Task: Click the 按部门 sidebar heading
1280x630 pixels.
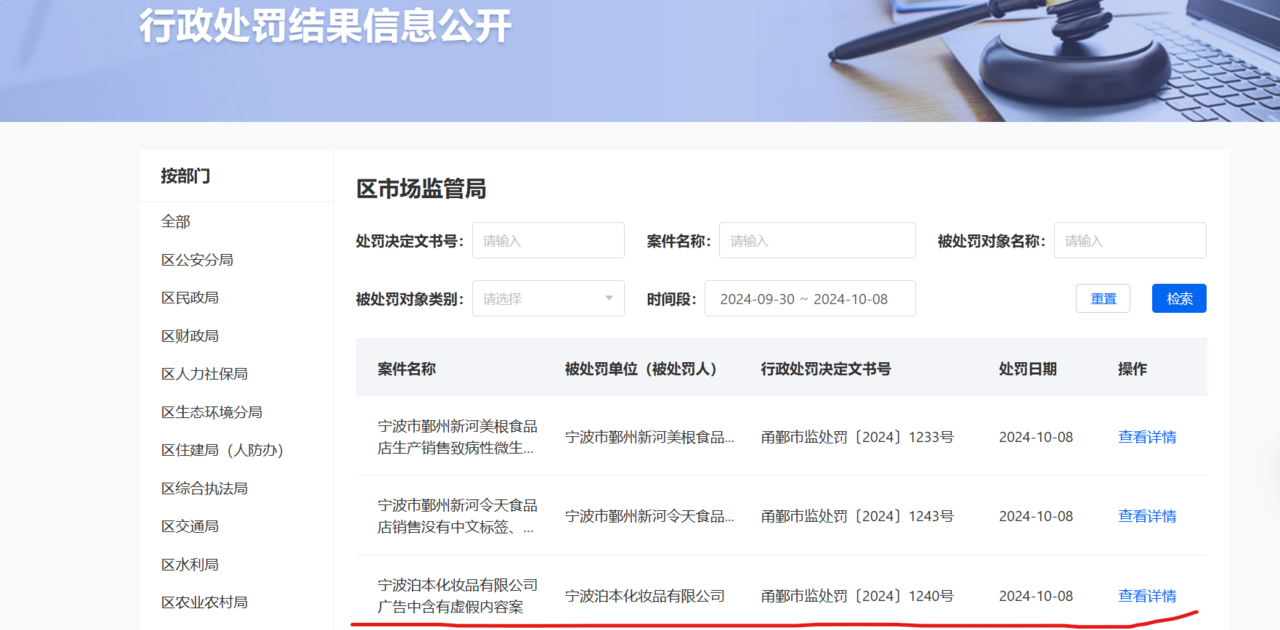Action: 186,176
